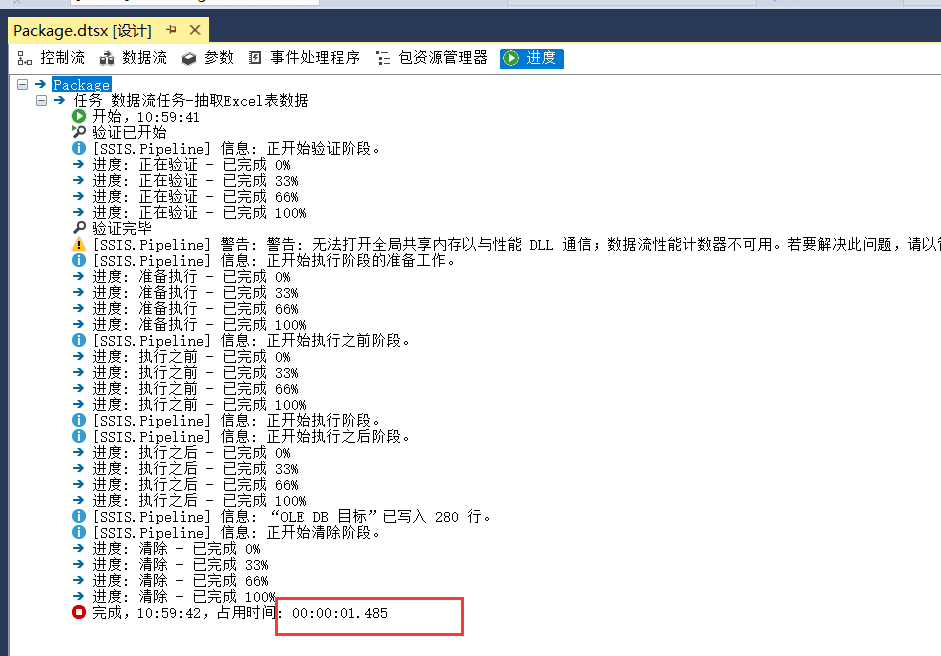941x656 pixels.
Task: Click the info icon beside 正开始执行阶段。
Action: pyautogui.click(x=79, y=420)
